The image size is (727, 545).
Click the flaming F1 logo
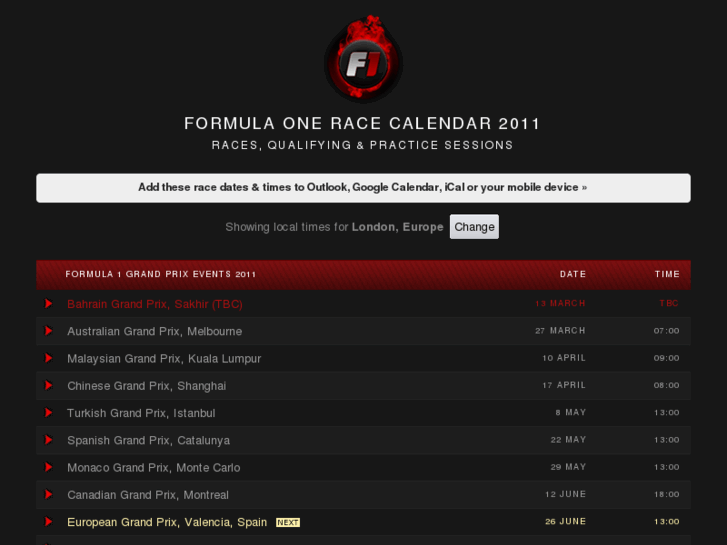[363, 59]
